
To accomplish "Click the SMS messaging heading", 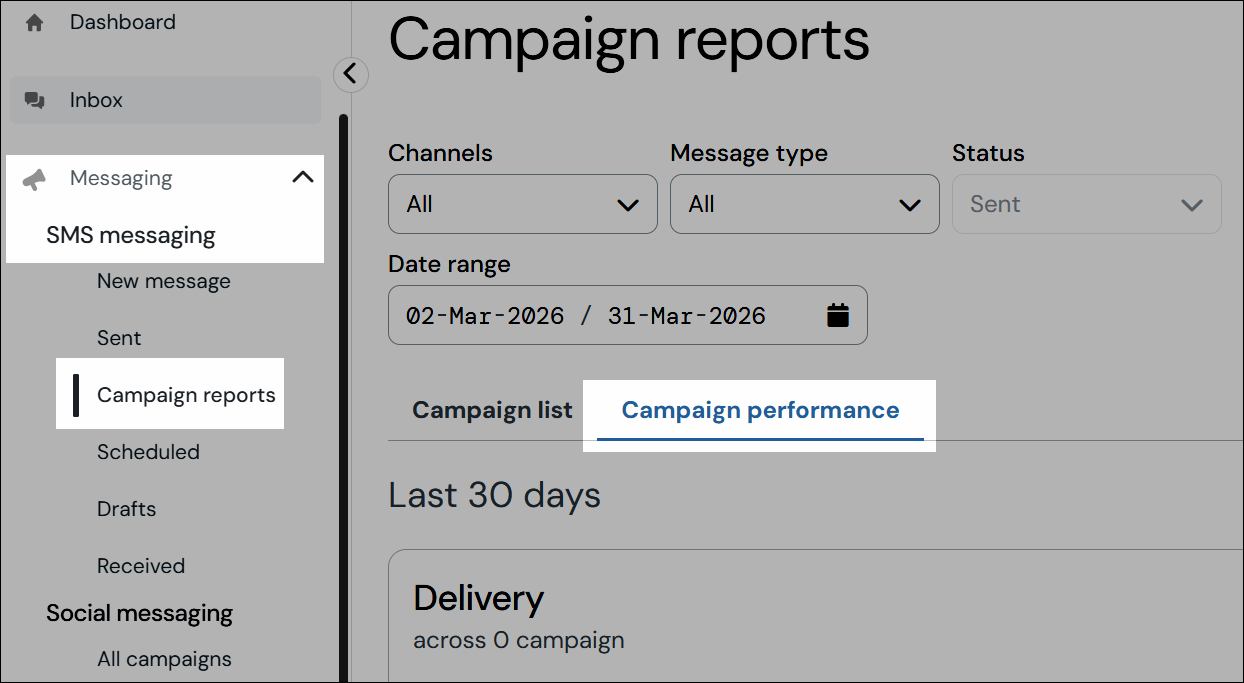I will [x=131, y=236].
